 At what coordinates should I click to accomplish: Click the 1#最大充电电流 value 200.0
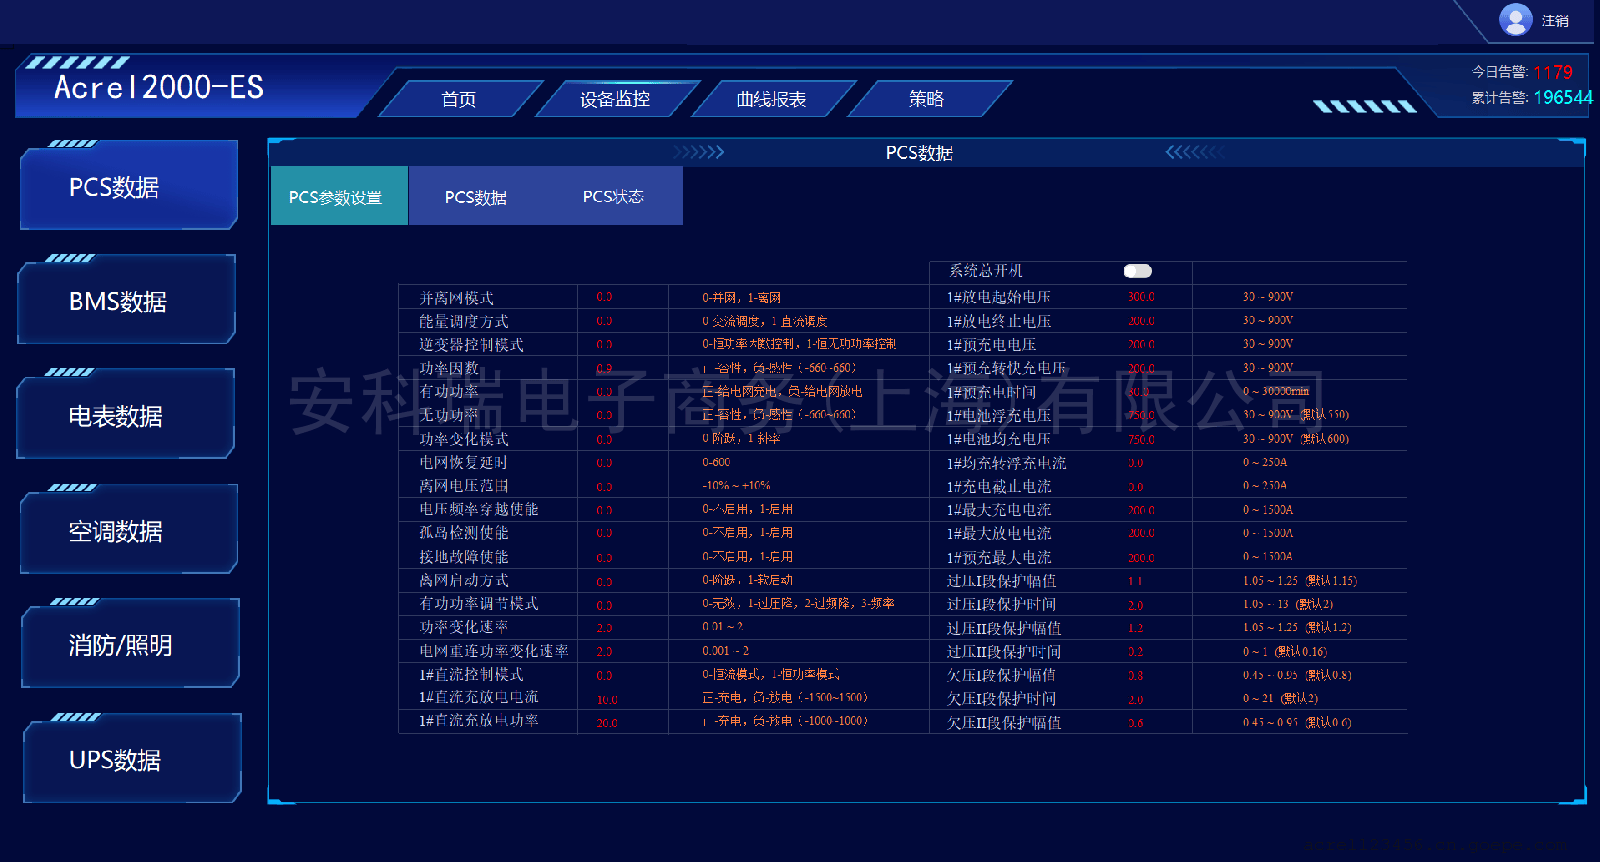point(1141,510)
